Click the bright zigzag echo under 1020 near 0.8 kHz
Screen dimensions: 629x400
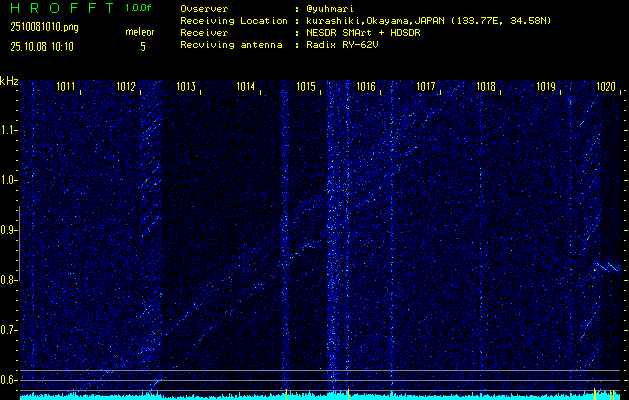point(607,267)
